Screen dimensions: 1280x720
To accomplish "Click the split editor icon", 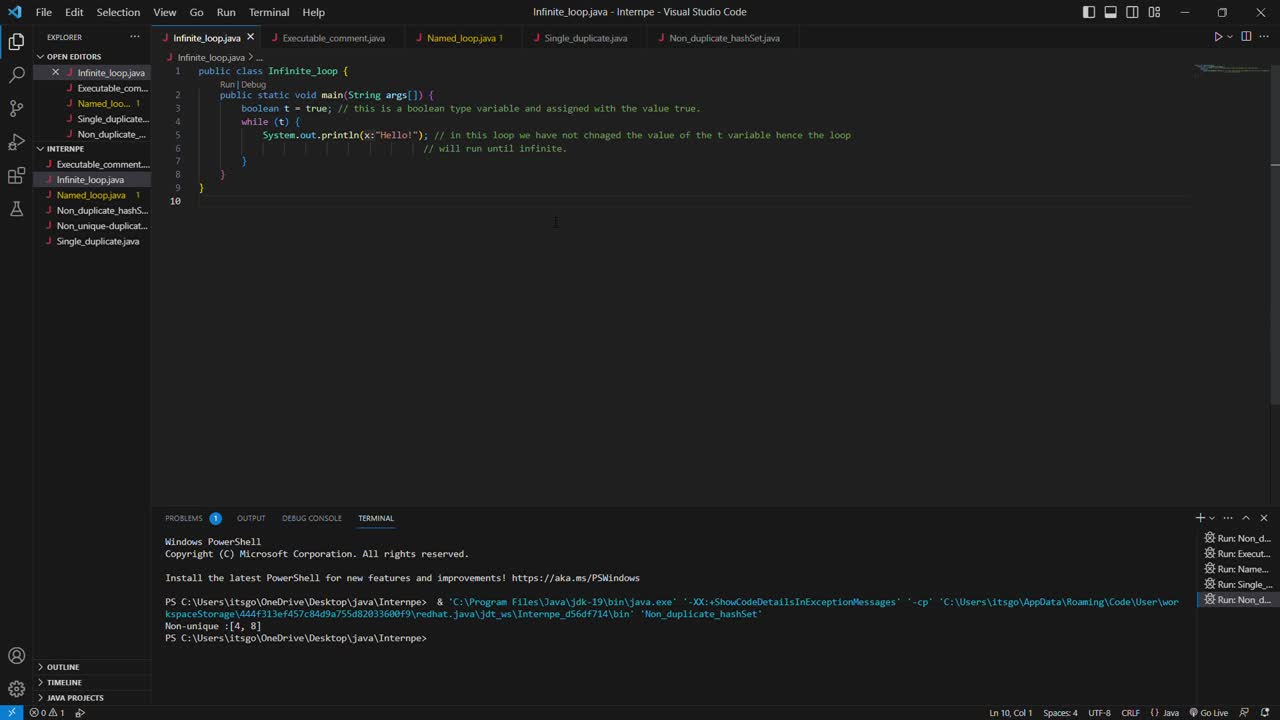I will [1246, 37].
